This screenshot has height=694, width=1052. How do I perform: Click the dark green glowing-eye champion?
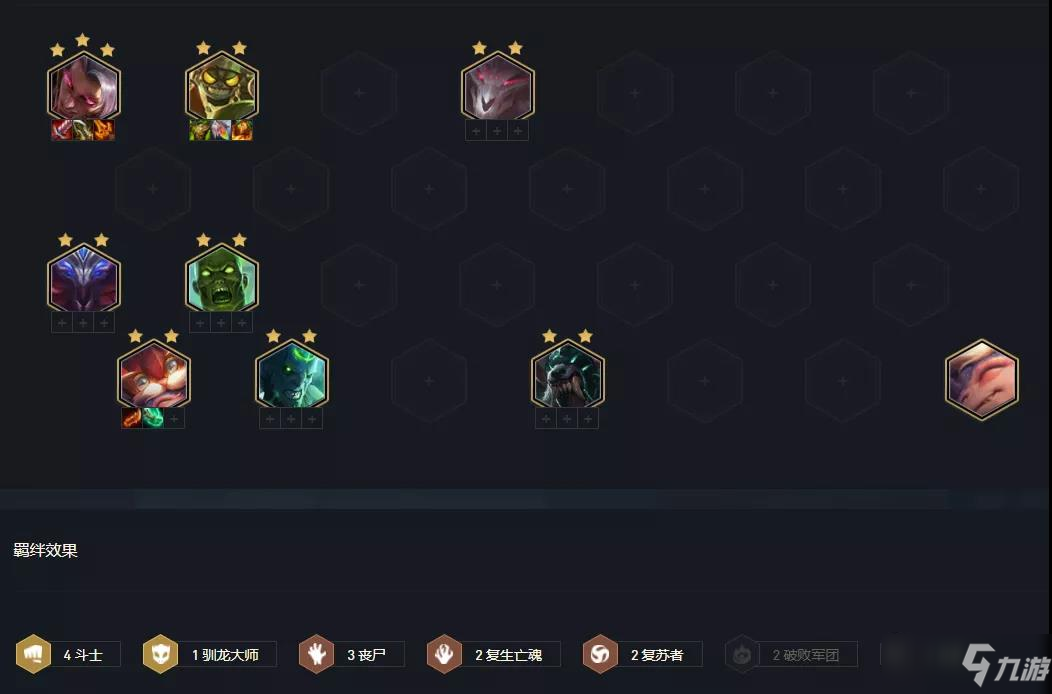(x=292, y=374)
